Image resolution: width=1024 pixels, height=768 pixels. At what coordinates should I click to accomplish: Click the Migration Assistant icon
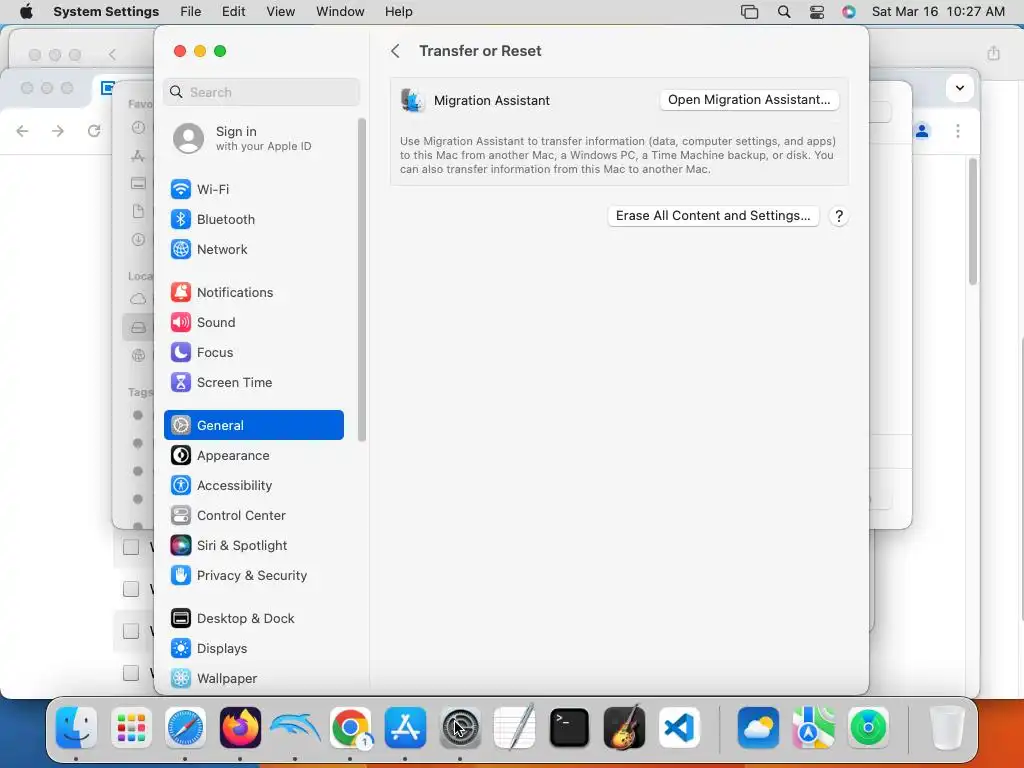click(x=413, y=101)
